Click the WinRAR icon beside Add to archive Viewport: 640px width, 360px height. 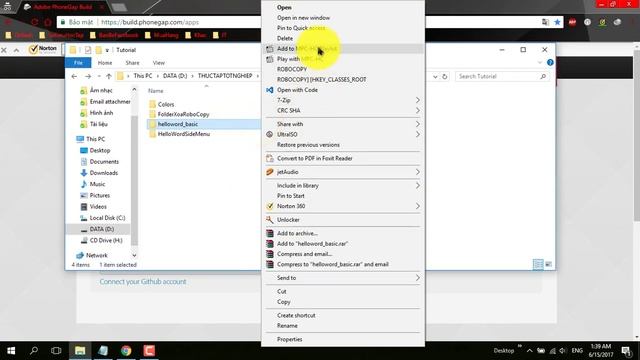click(x=269, y=233)
